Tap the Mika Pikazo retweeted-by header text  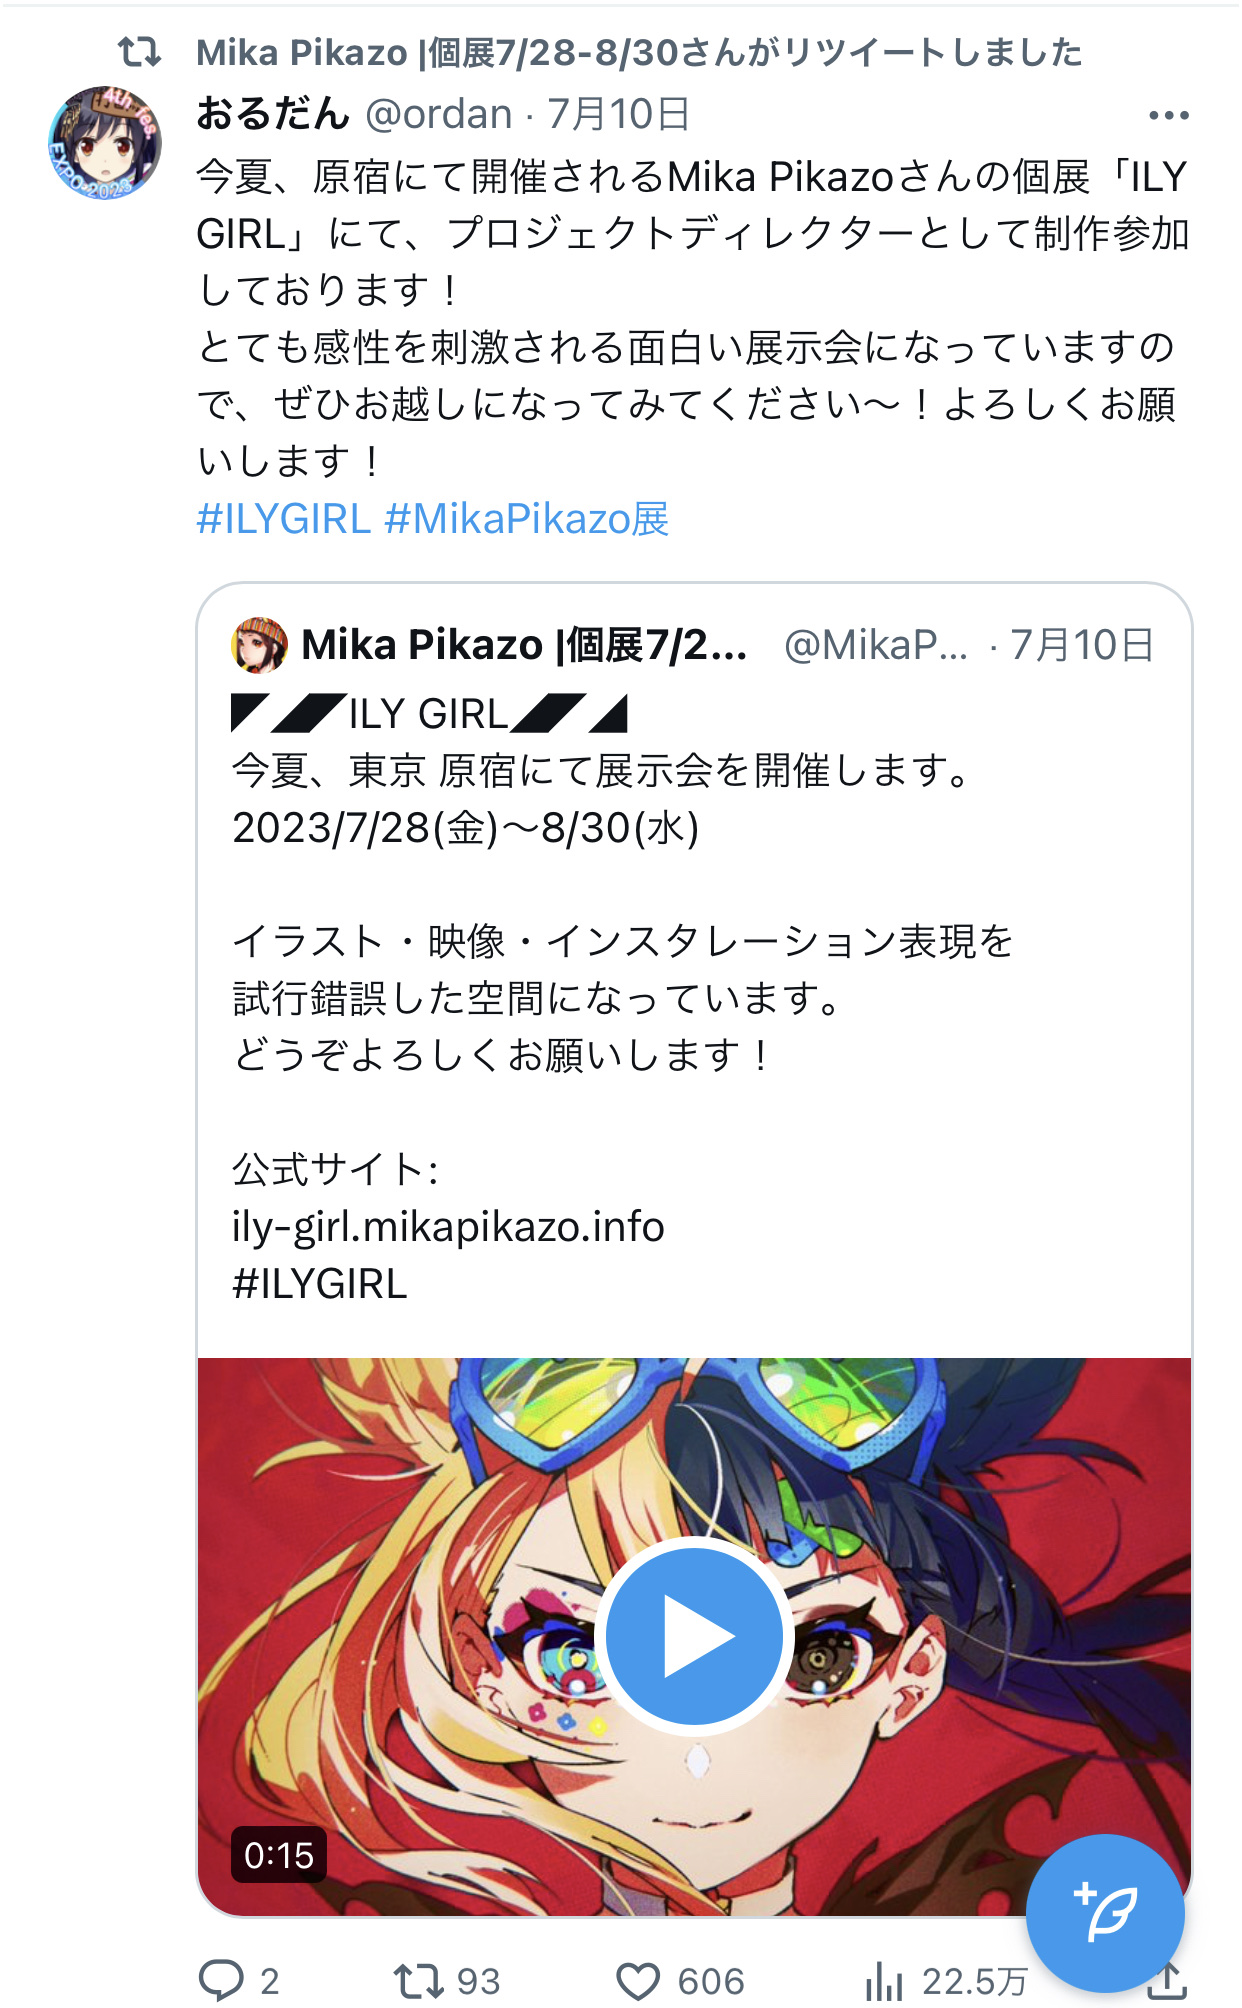[x=639, y=53]
